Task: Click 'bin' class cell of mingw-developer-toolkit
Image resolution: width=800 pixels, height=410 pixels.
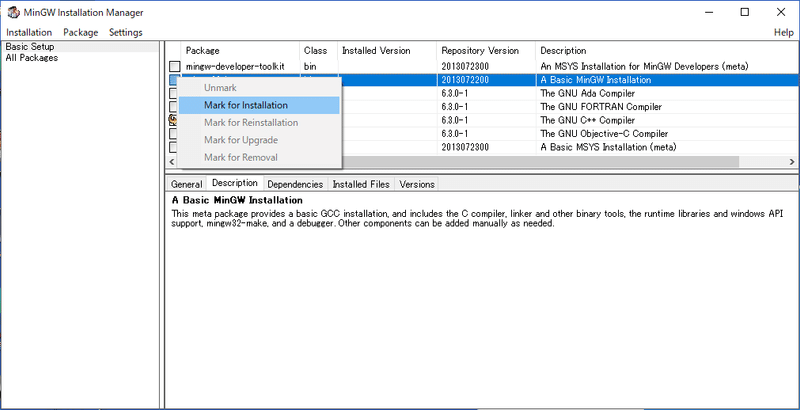Action: pyautogui.click(x=310, y=67)
